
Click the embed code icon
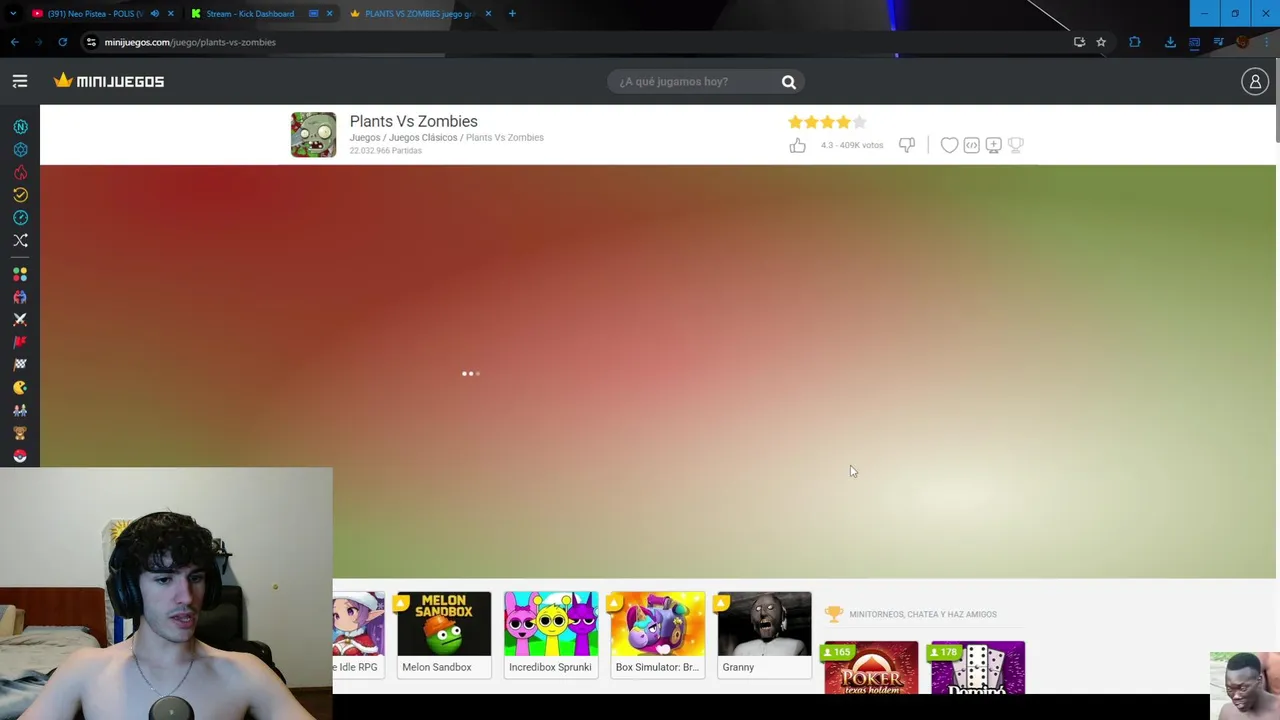[x=971, y=146]
